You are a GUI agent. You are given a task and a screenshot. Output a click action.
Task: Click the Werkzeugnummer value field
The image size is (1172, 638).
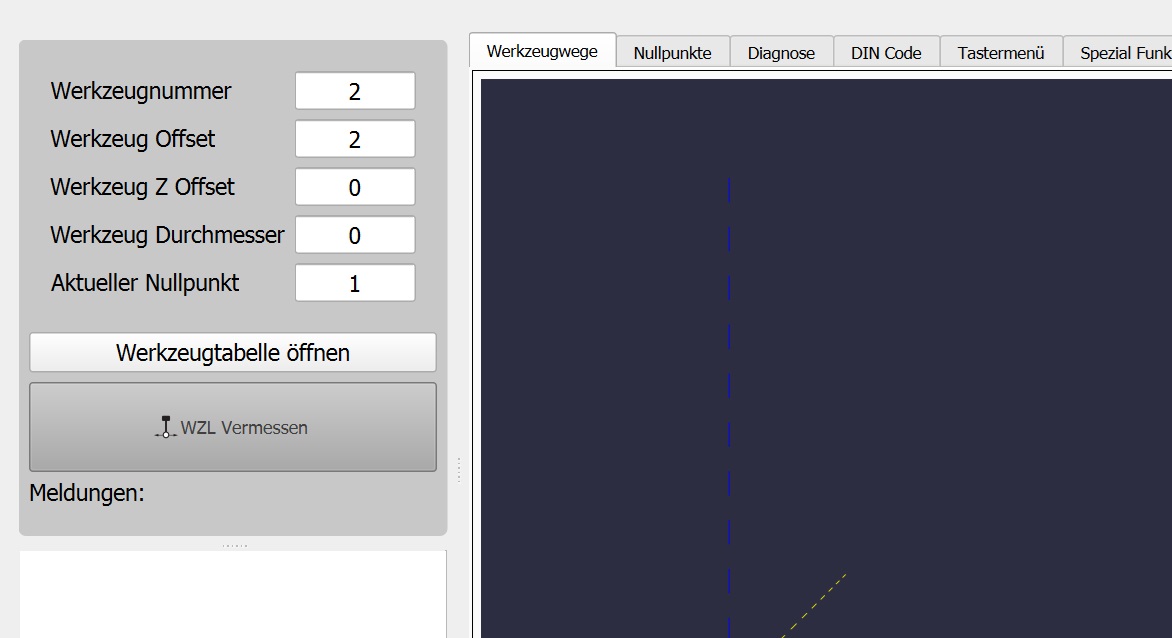pyautogui.click(x=355, y=91)
